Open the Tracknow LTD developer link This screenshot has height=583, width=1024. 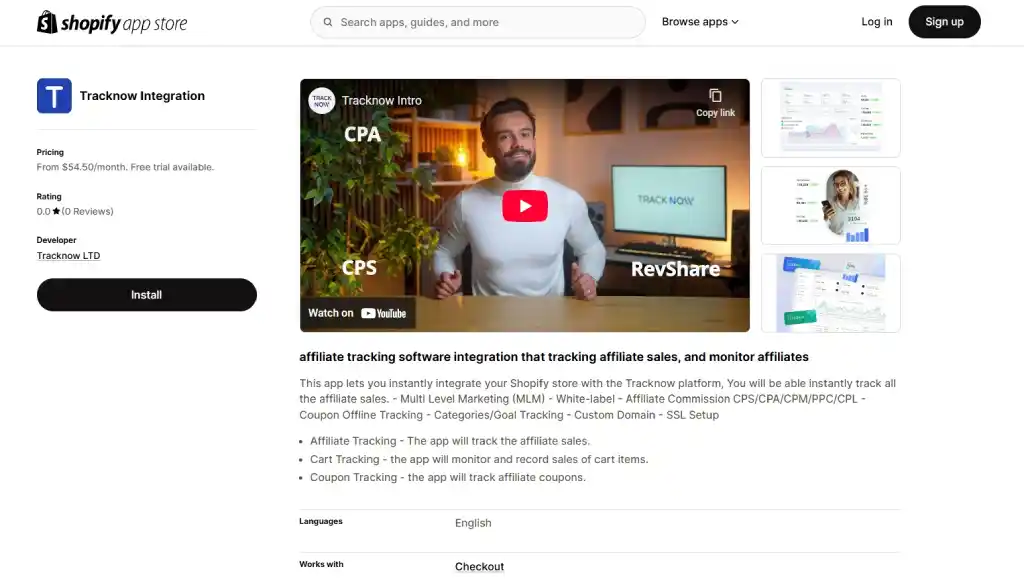68,255
